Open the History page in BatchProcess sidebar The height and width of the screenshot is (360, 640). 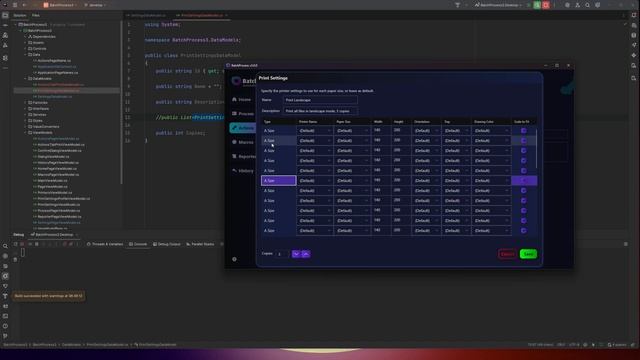pyautogui.click(x=243, y=171)
